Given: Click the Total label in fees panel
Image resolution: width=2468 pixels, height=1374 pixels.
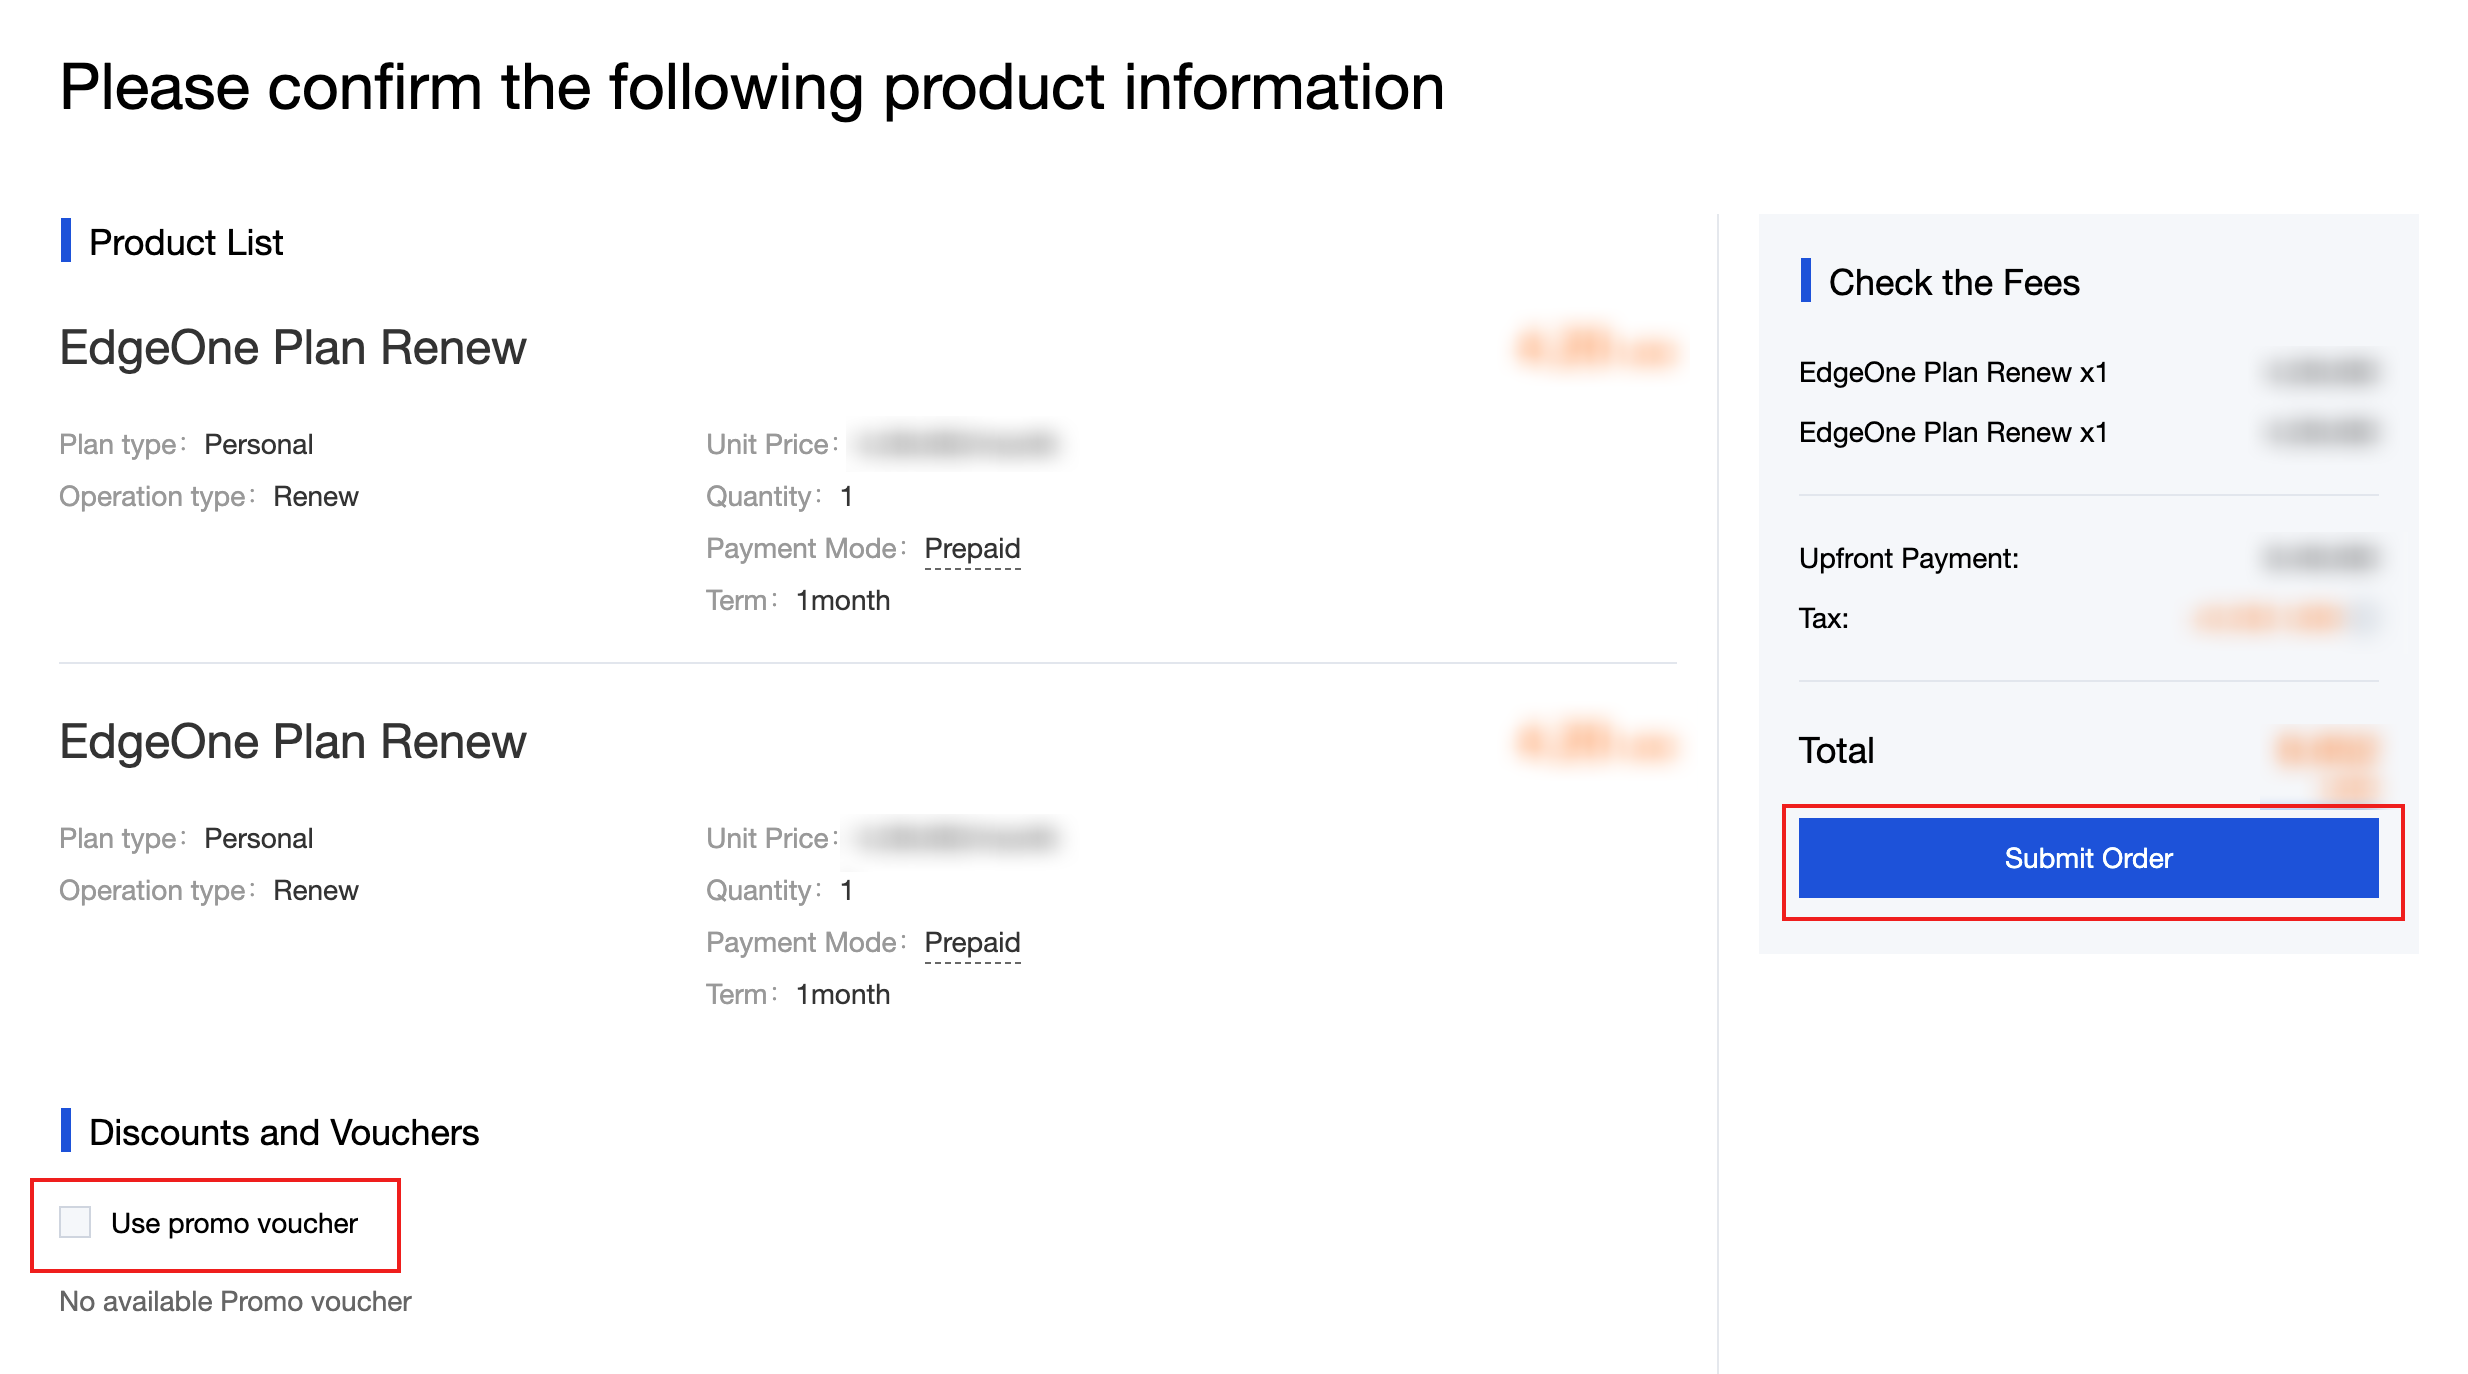Looking at the screenshot, I should pyautogui.click(x=1836, y=750).
